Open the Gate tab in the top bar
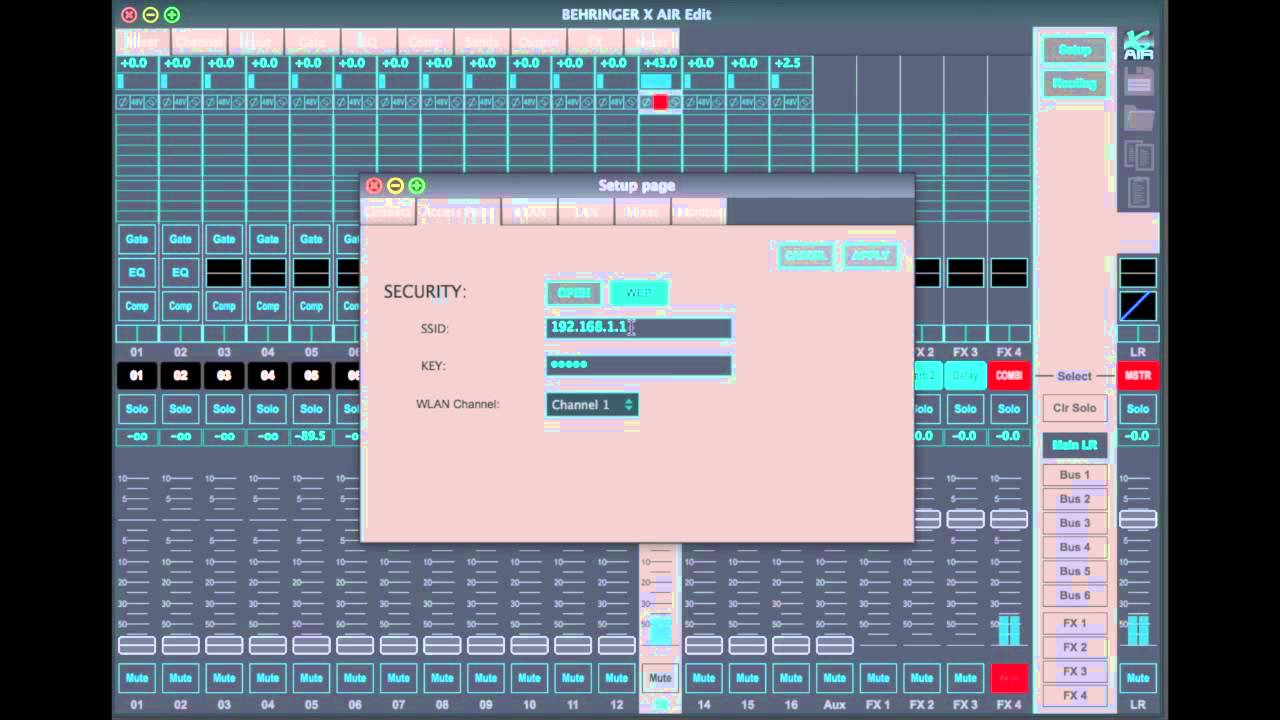1280x720 pixels. (312, 42)
